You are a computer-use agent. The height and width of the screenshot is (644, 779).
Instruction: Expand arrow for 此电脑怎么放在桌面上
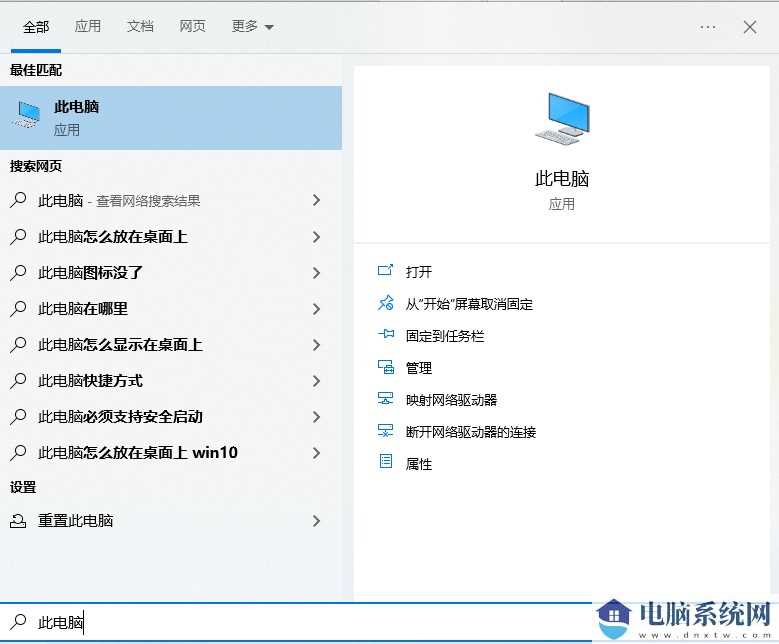(316, 237)
